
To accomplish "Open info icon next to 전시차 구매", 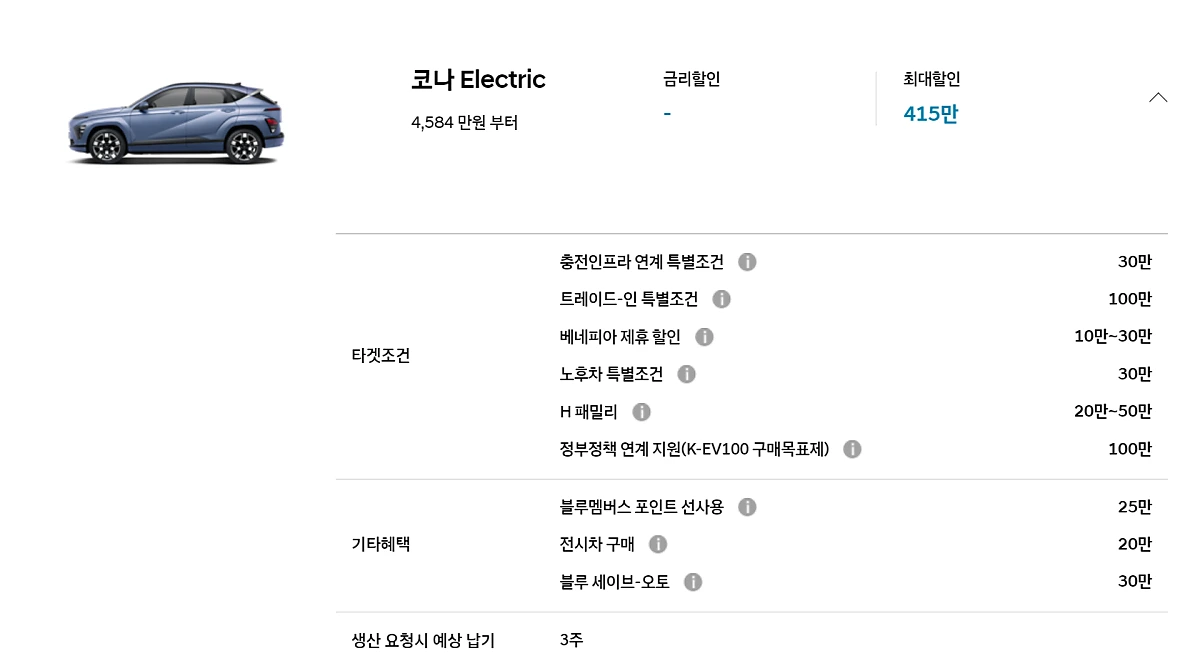I will pyautogui.click(x=657, y=544).
